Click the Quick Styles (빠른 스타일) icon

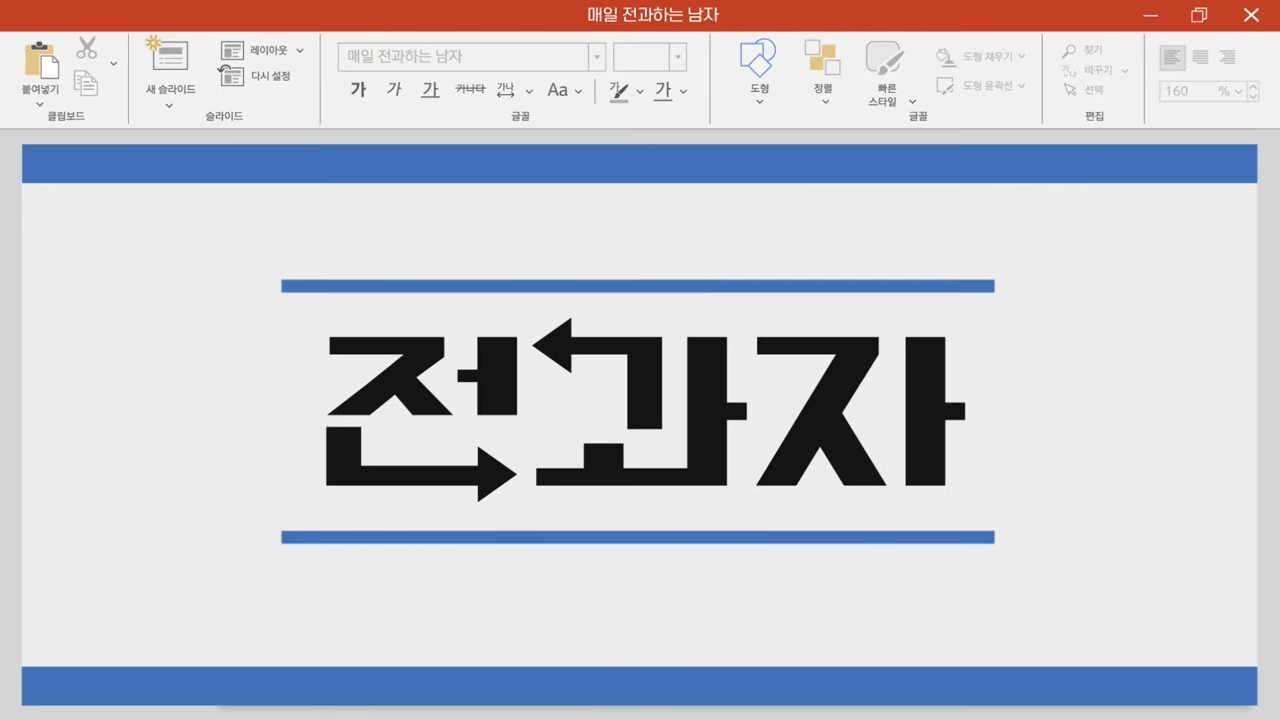(x=883, y=58)
